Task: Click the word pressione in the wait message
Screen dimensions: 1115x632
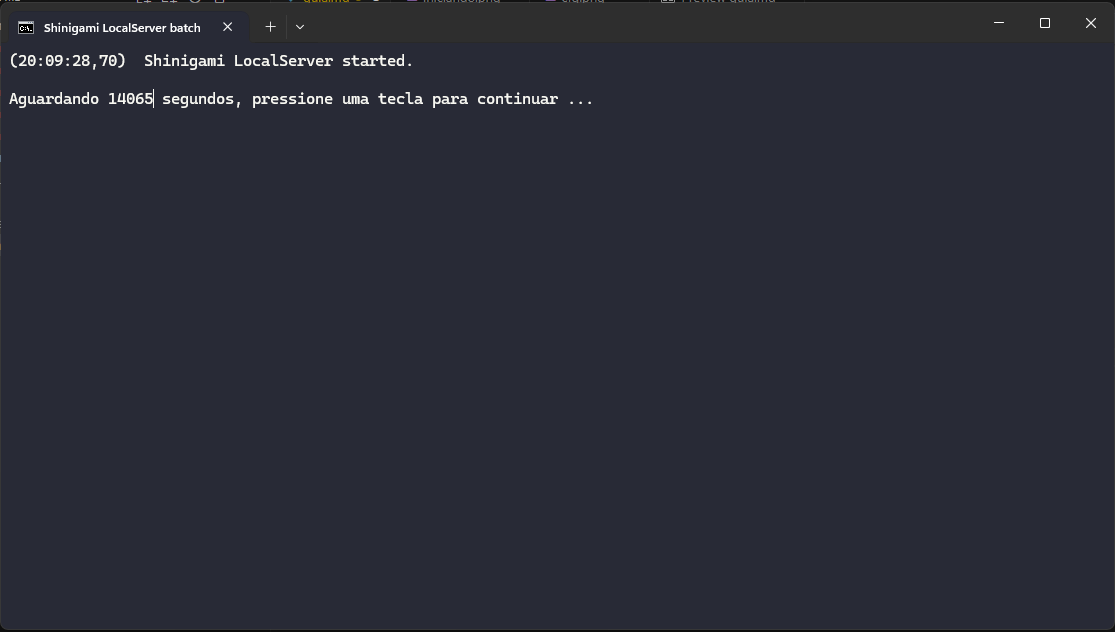Action: [x=292, y=99]
